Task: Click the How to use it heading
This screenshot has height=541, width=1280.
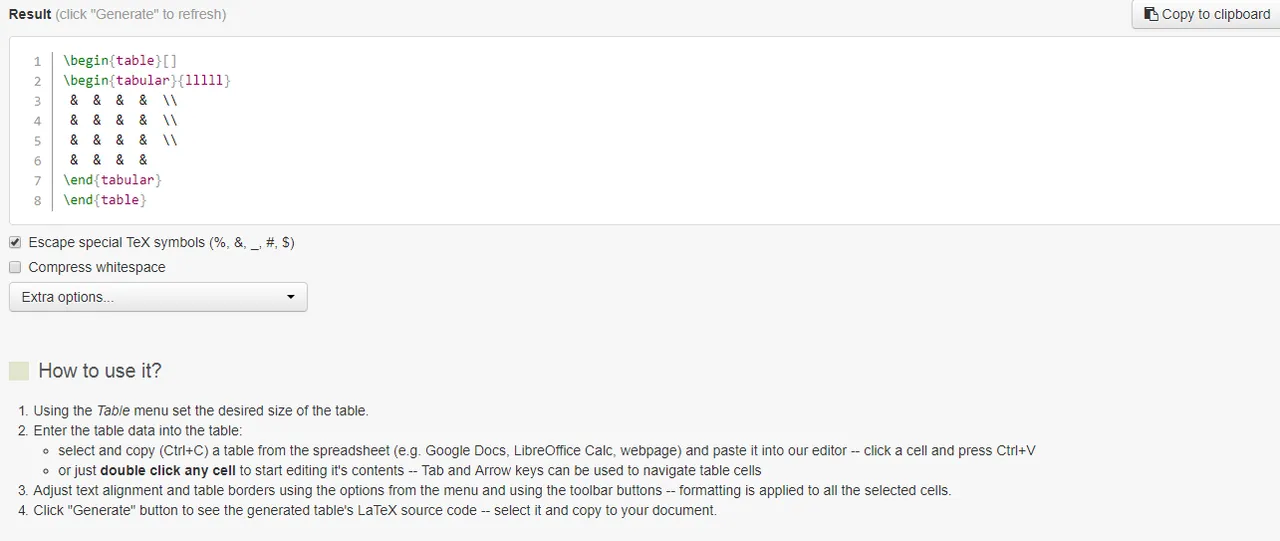Action: tap(100, 371)
